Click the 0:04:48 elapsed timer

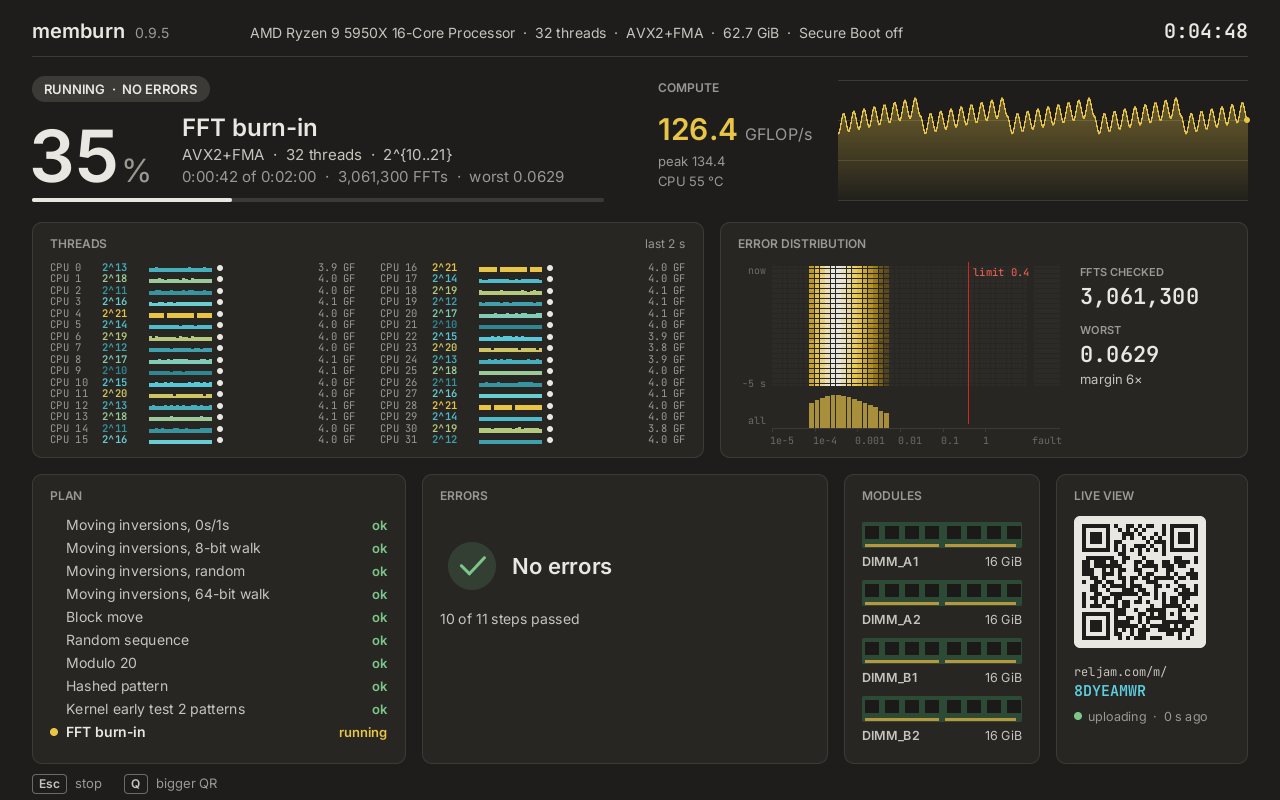pos(1206,31)
